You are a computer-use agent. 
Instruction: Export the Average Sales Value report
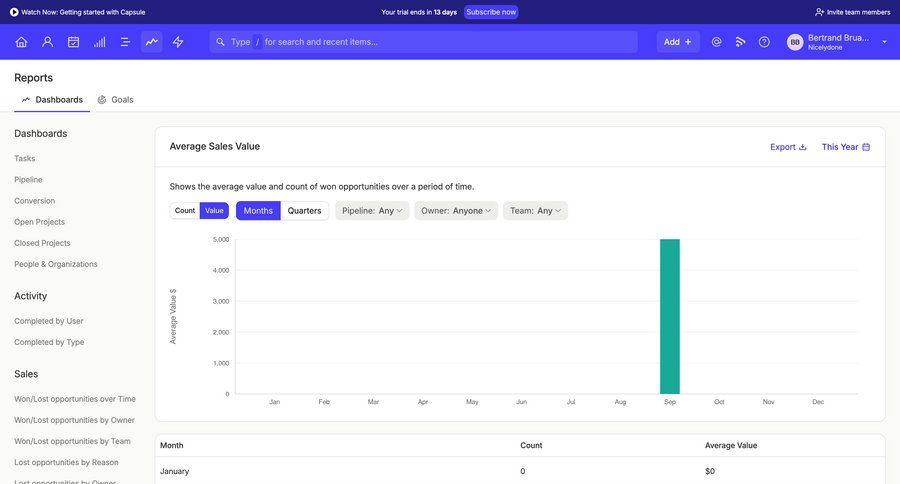[x=788, y=147]
